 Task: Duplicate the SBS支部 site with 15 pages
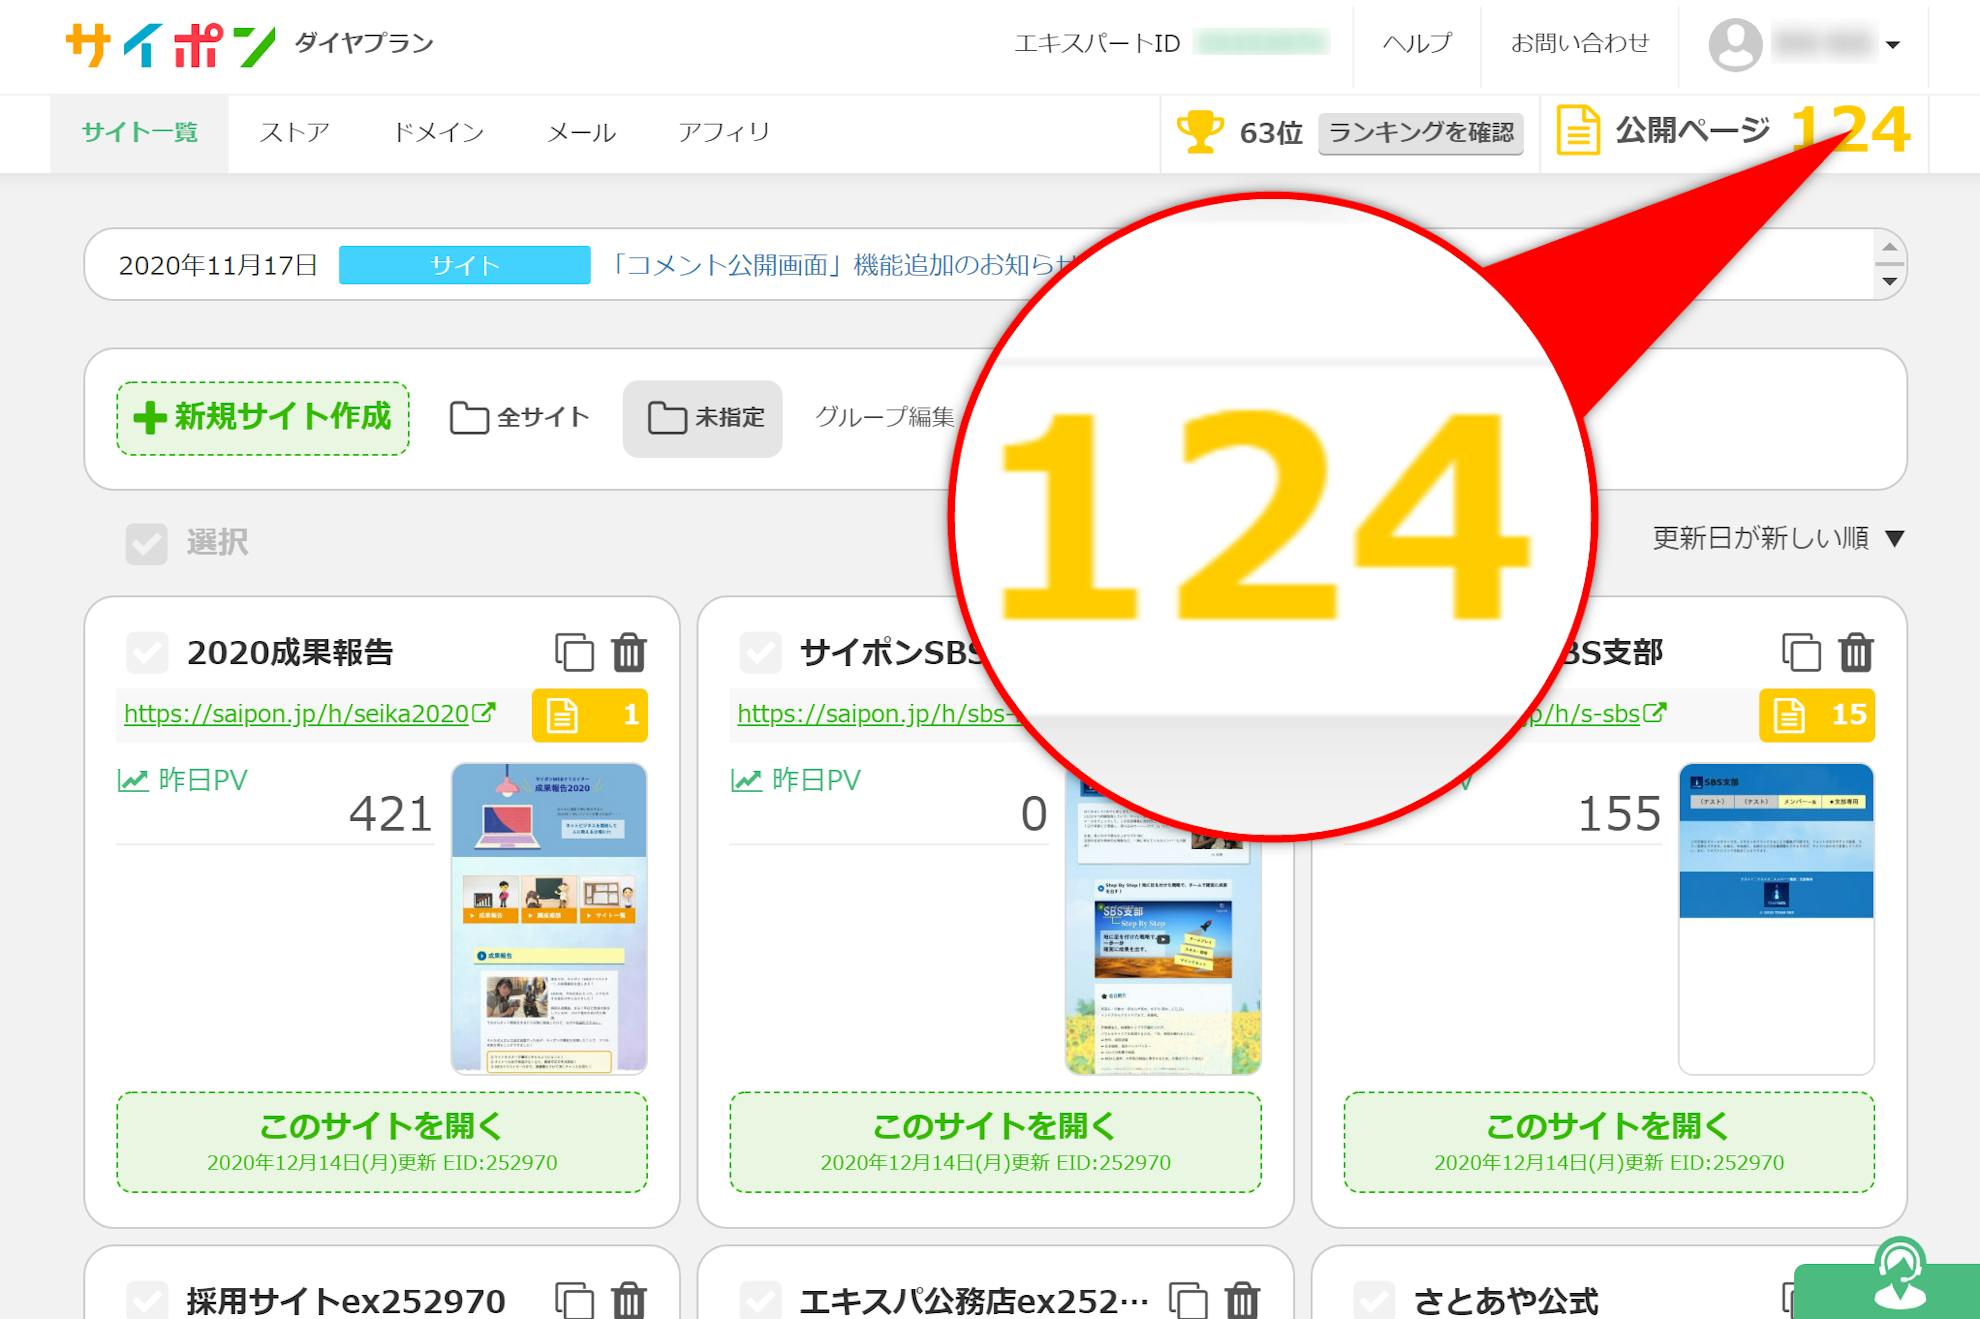coord(1802,652)
